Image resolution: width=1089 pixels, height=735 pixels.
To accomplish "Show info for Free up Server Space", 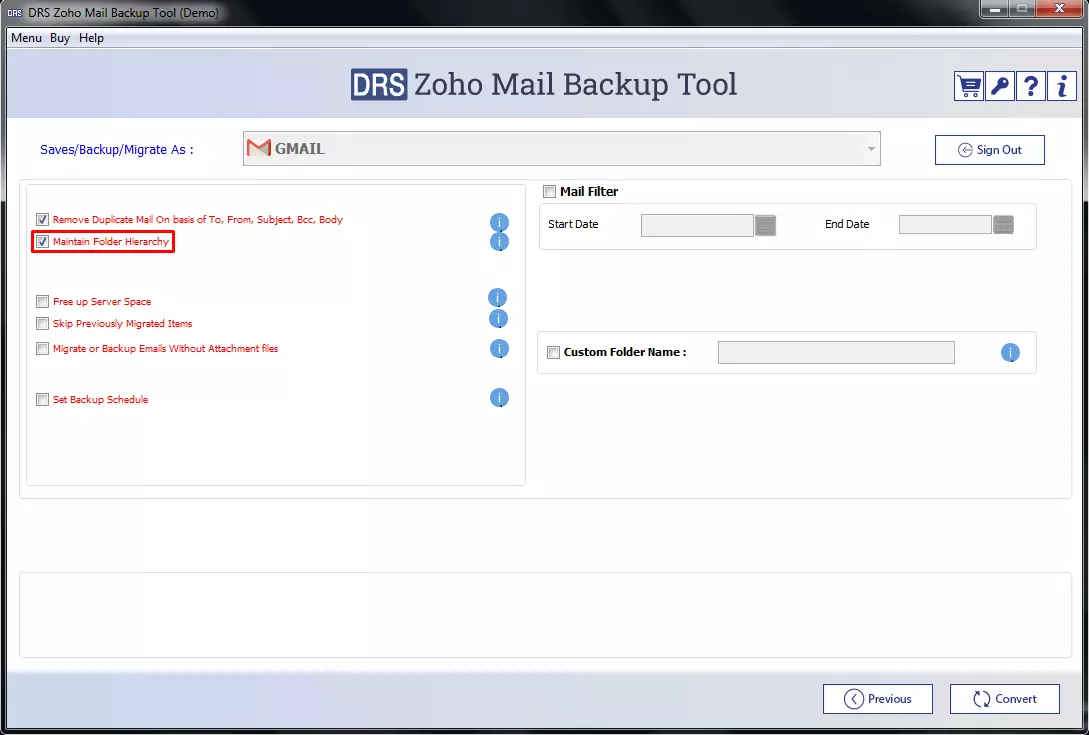I will click(498, 298).
